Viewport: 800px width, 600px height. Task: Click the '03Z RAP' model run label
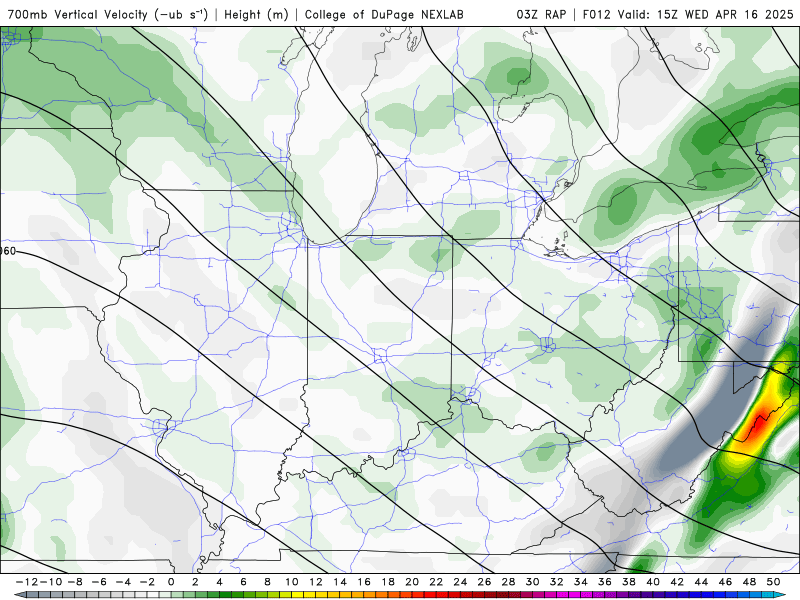(541, 14)
